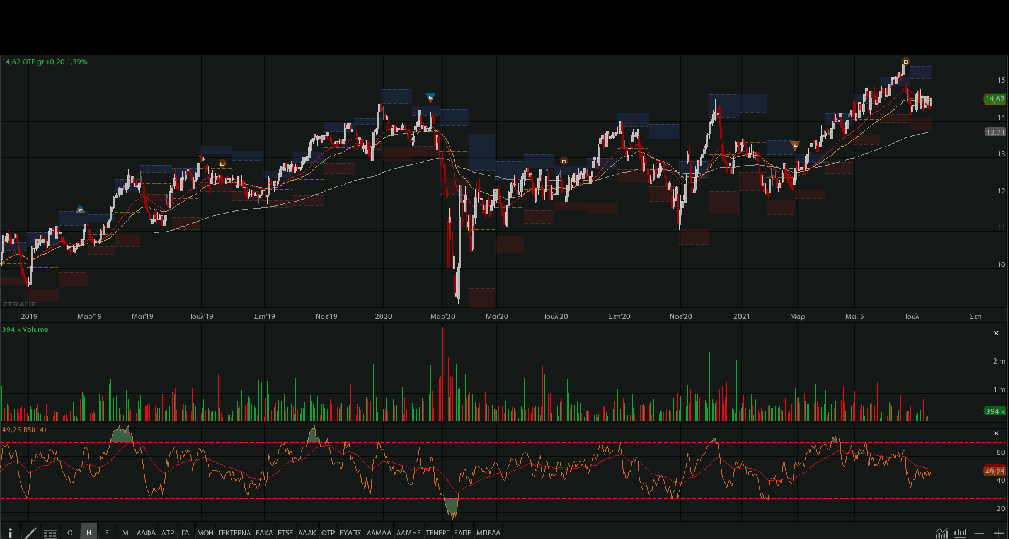This screenshot has height=539, width=1009.
Task: Open the ΤΕΚΤΕΡΝΑ ticker tab
Action: (x=235, y=532)
